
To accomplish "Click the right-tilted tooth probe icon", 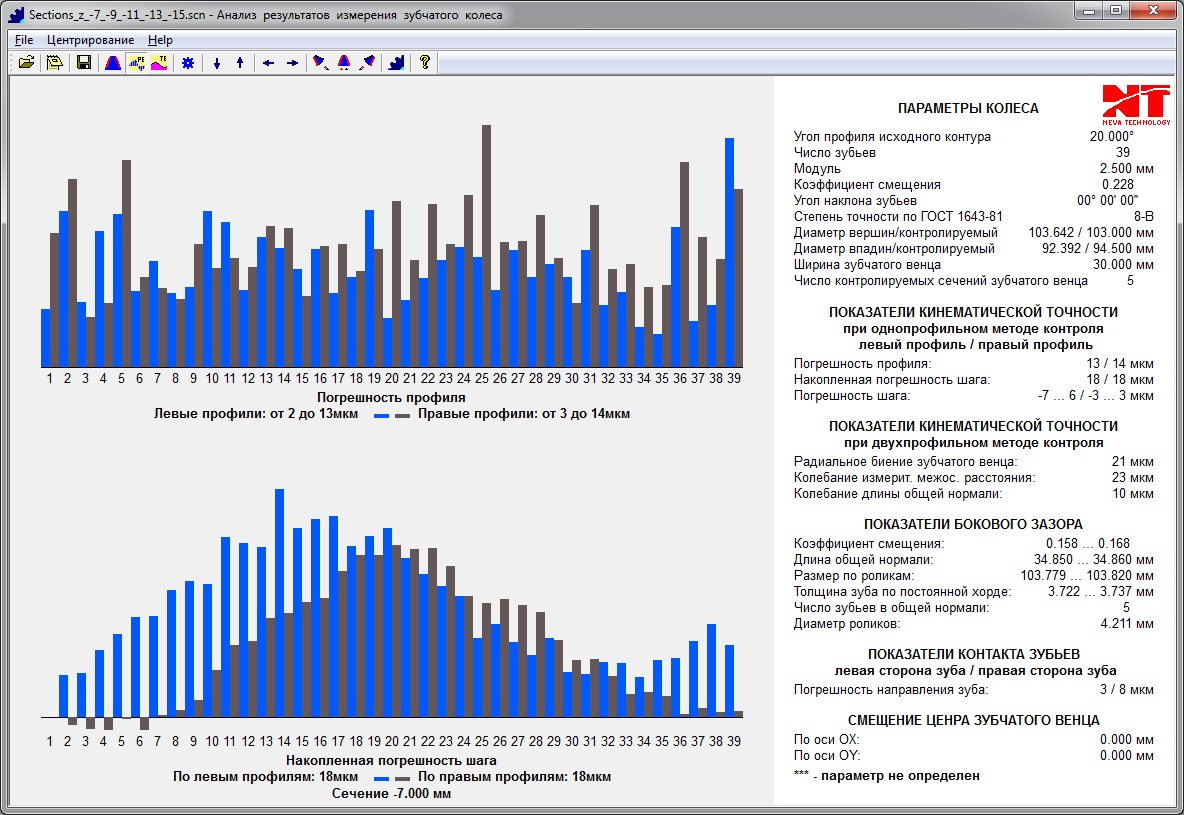I will (x=368, y=63).
